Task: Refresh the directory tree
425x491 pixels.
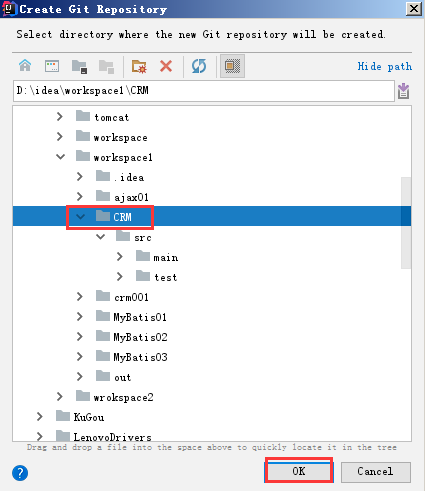Action: (199, 66)
